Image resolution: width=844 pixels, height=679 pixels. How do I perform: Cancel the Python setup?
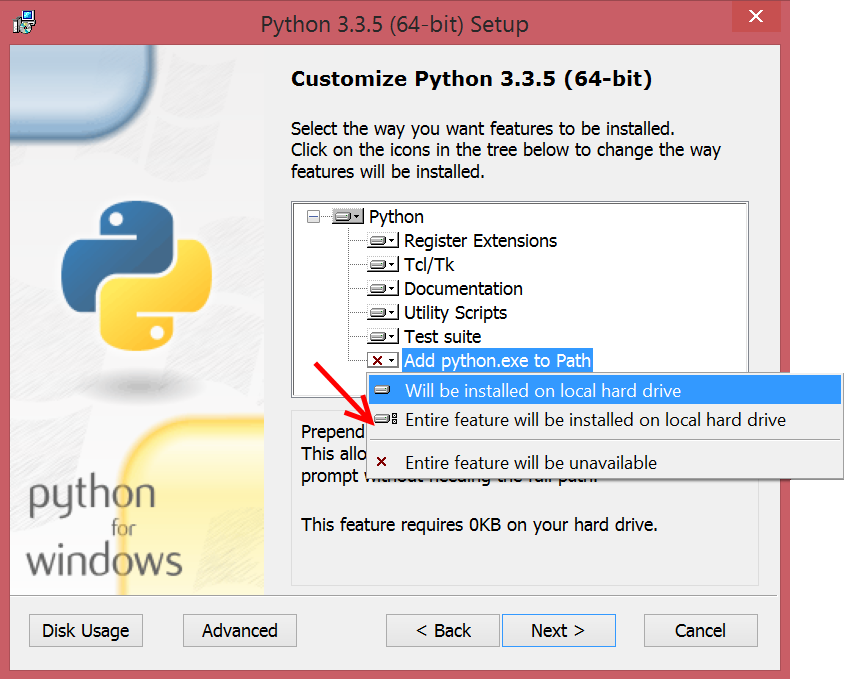(x=700, y=631)
